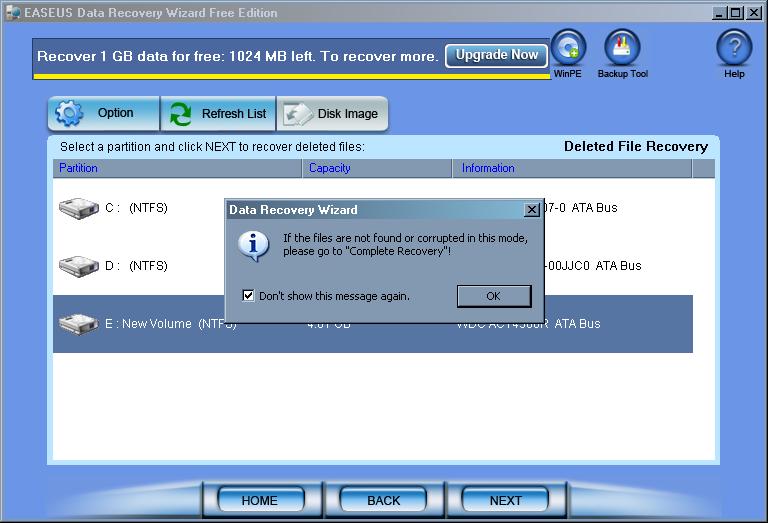Sort by the Partition column header

click(x=177, y=168)
